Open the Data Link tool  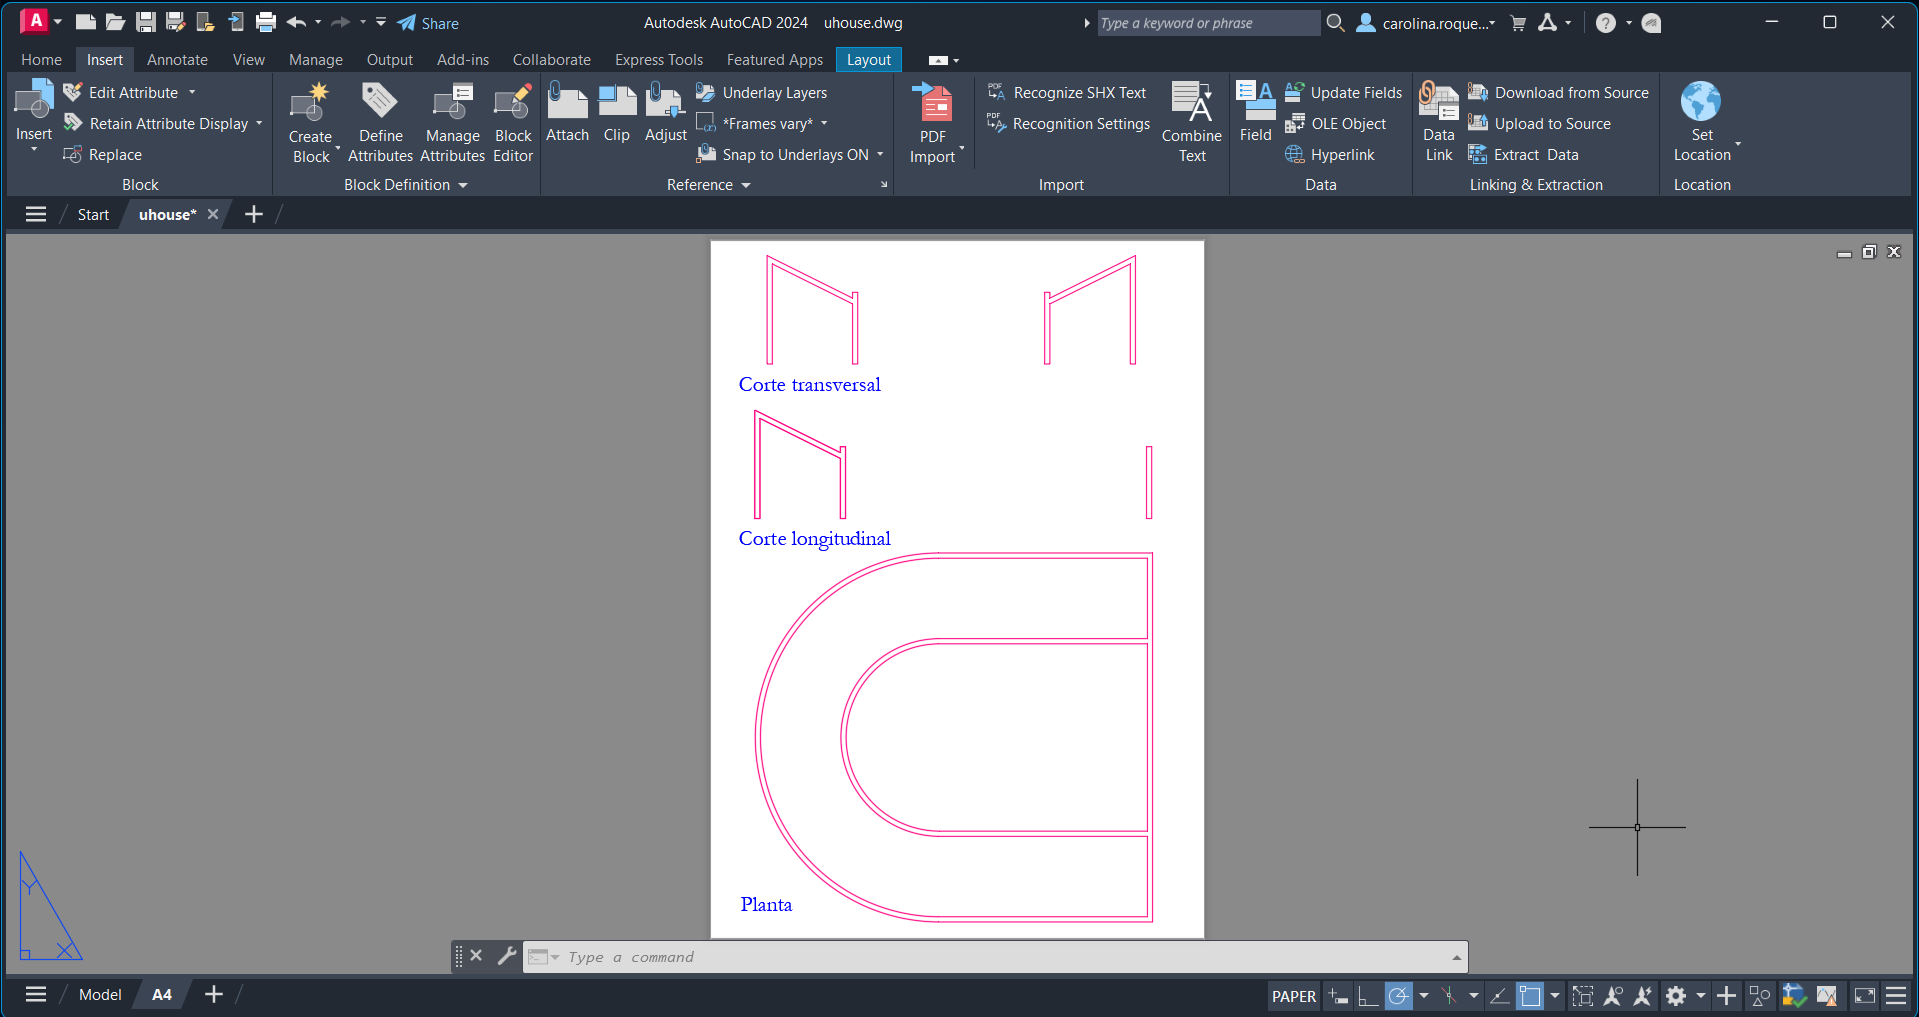(1439, 122)
